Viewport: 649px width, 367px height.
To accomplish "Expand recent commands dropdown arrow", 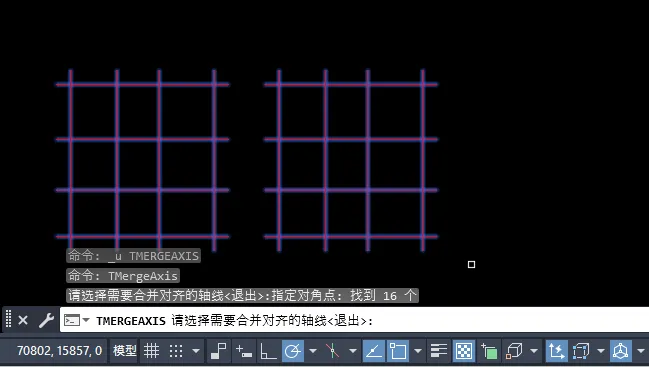I will [x=86, y=320].
